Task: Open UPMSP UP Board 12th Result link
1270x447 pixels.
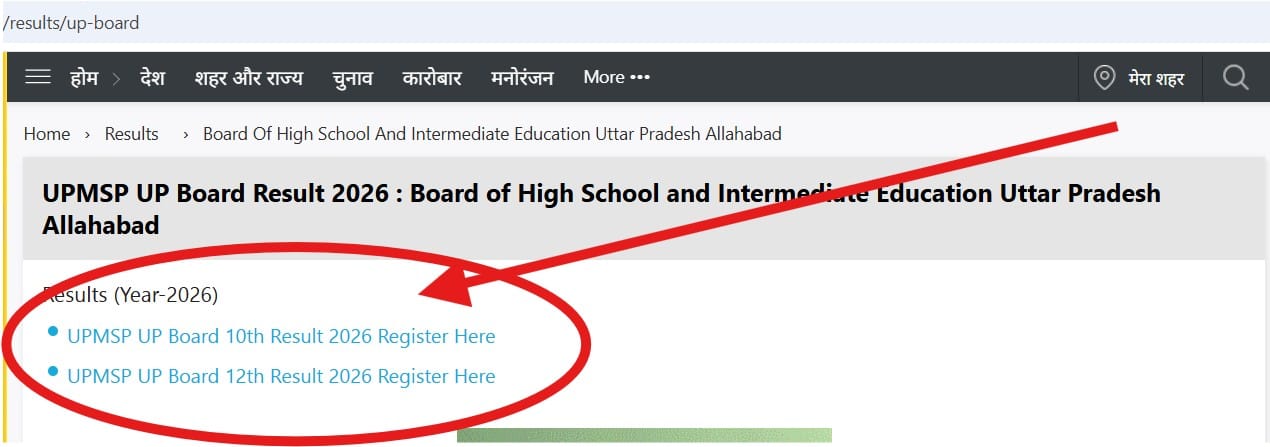Action: (281, 377)
